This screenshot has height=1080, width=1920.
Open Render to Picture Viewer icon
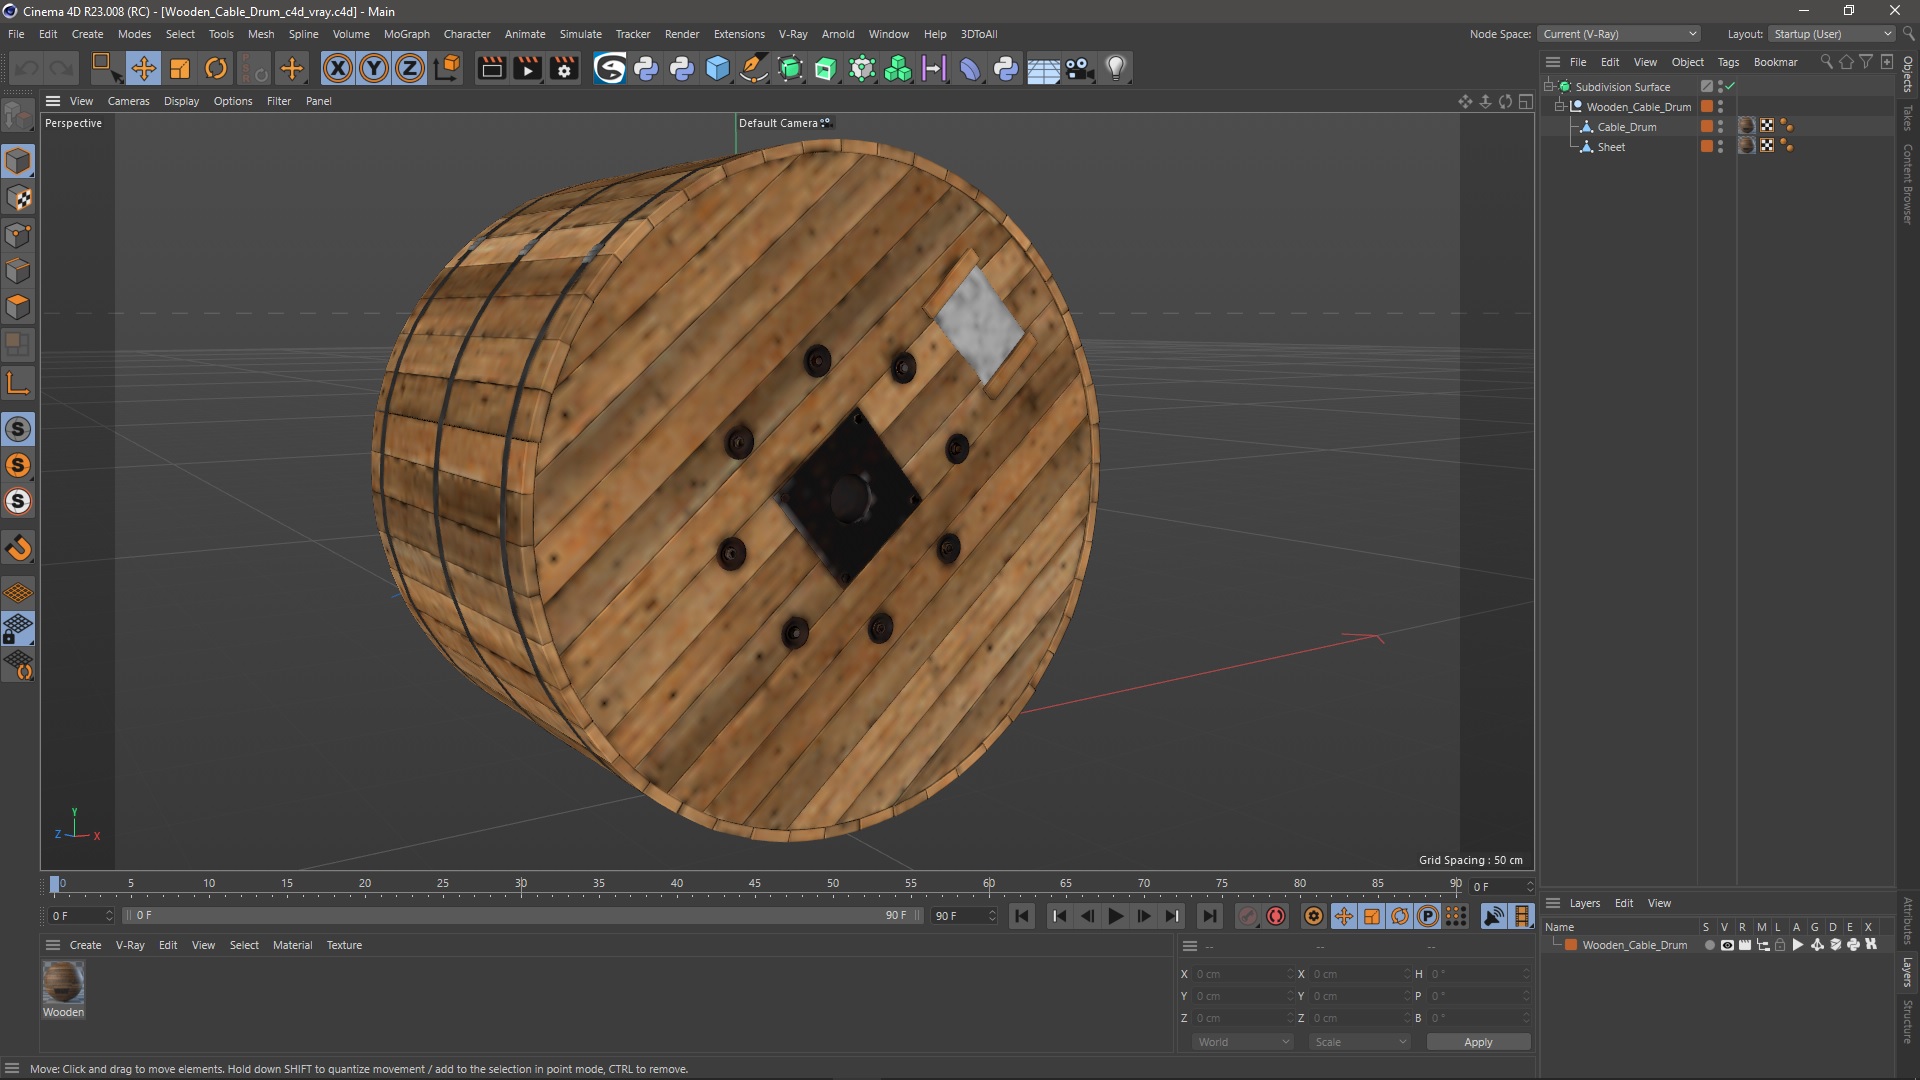click(x=528, y=68)
